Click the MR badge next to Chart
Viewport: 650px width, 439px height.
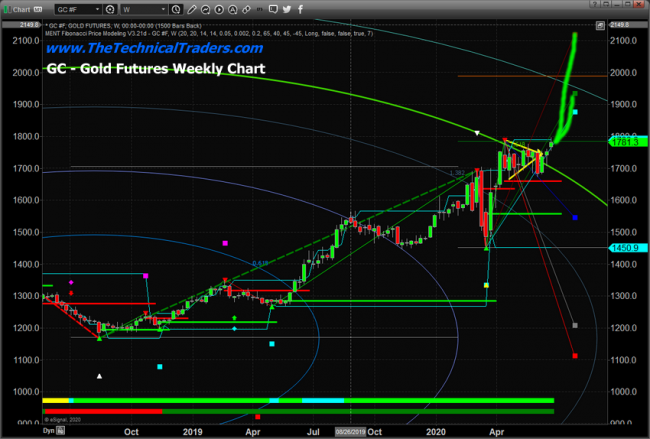(37, 9)
